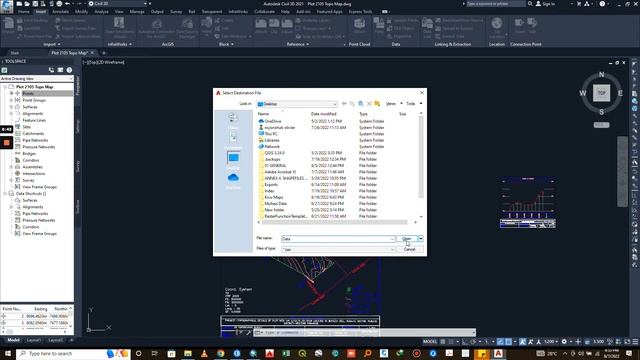Expand the InfraWorks ribbon panel
Screen dimensions: 640x360
[119, 44]
